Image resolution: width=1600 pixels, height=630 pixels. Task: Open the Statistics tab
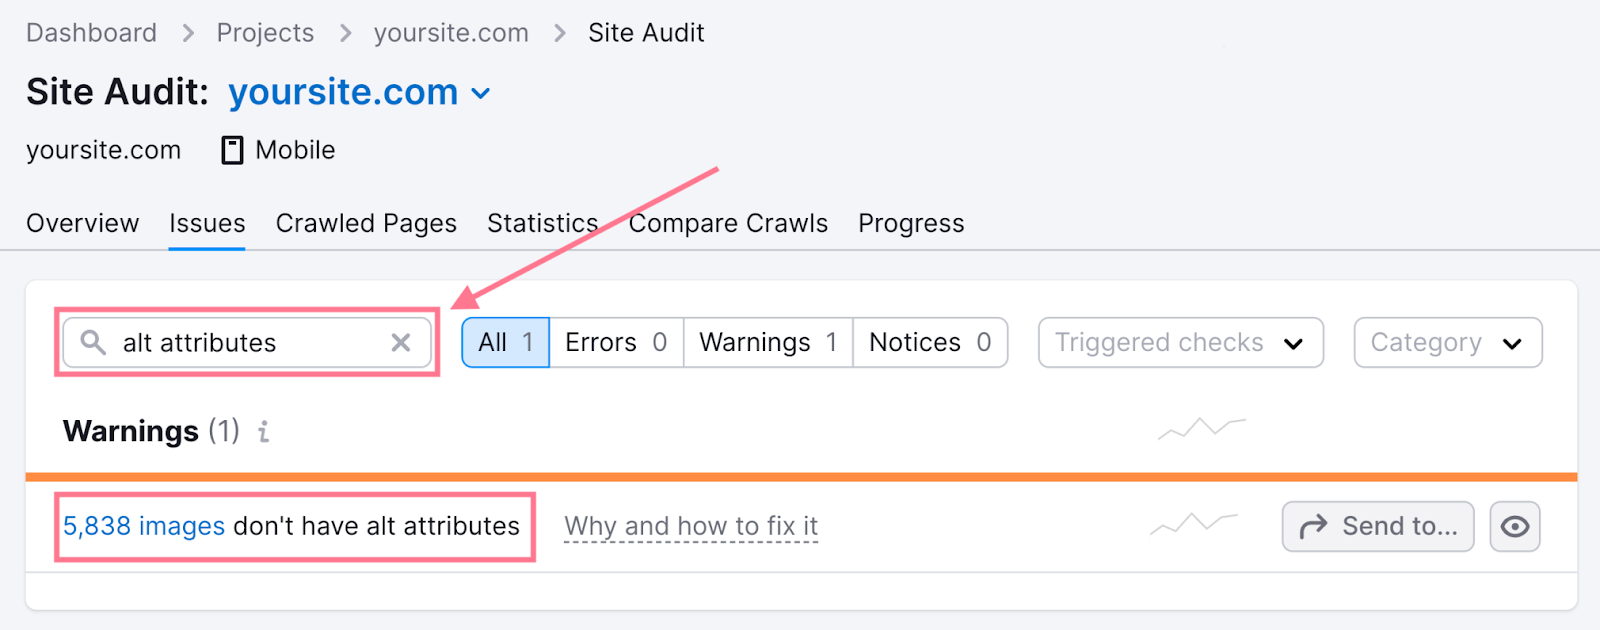coord(541,223)
